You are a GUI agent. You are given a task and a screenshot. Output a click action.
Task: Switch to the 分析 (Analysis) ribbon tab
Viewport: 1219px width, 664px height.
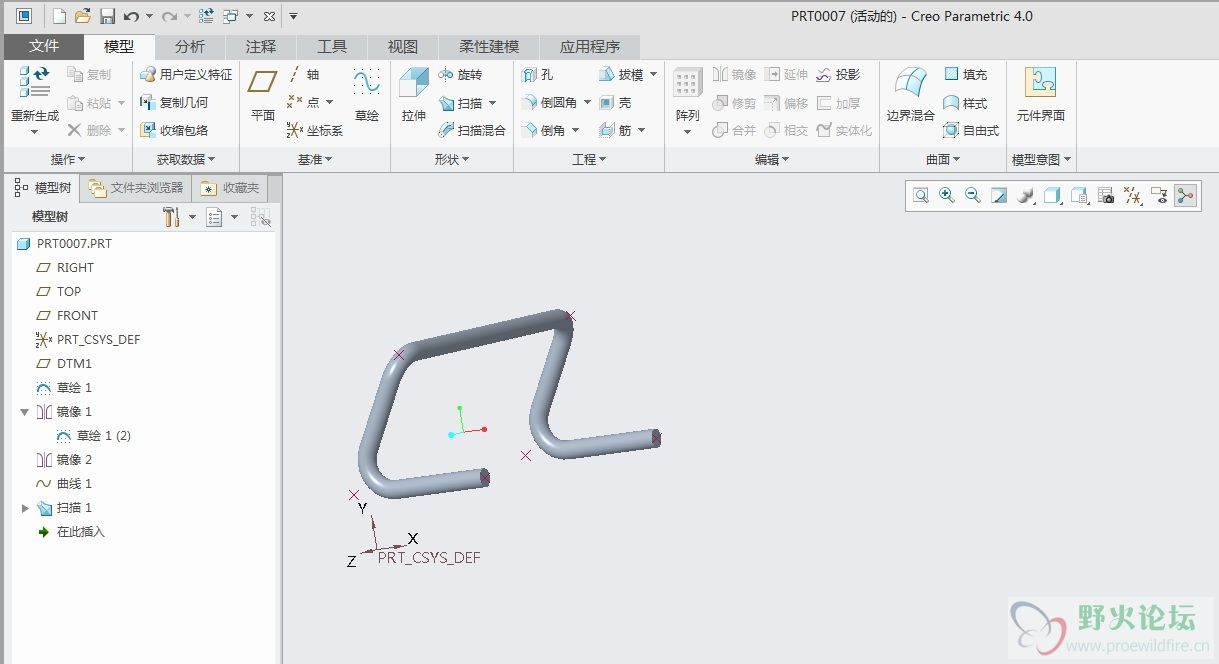pyautogui.click(x=189, y=46)
